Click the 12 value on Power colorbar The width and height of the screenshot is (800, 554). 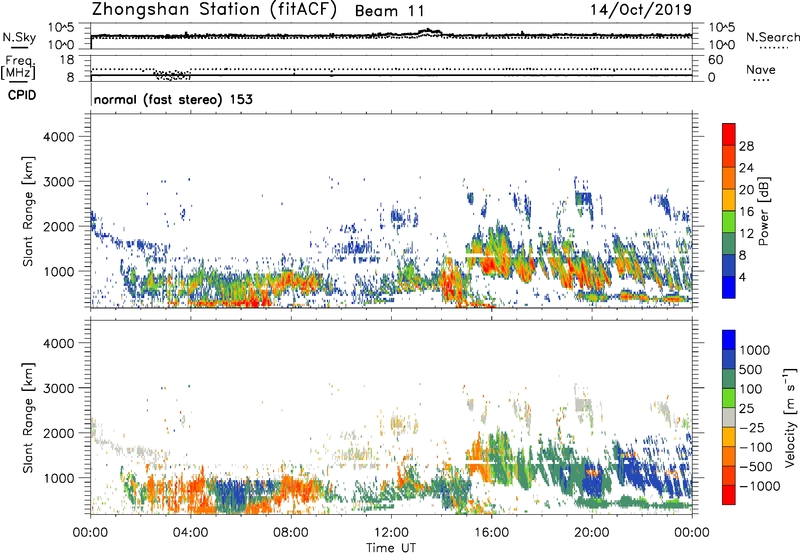pos(746,234)
